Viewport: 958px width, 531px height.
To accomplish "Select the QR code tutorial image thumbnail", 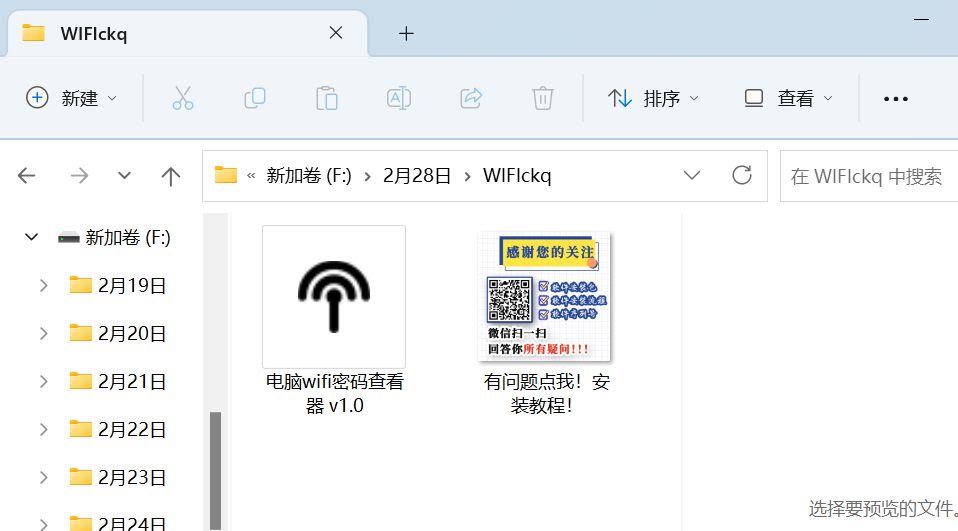I will (545, 296).
